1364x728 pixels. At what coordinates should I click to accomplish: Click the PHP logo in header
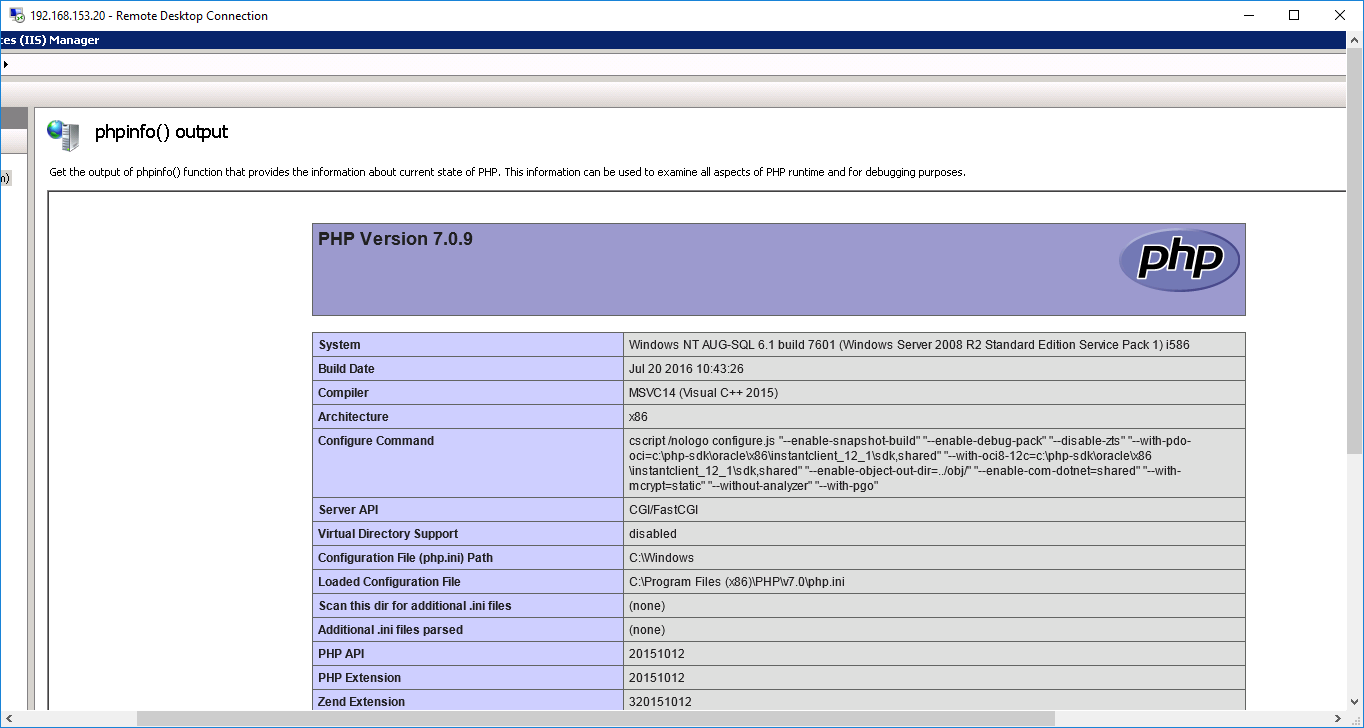click(1179, 260)
